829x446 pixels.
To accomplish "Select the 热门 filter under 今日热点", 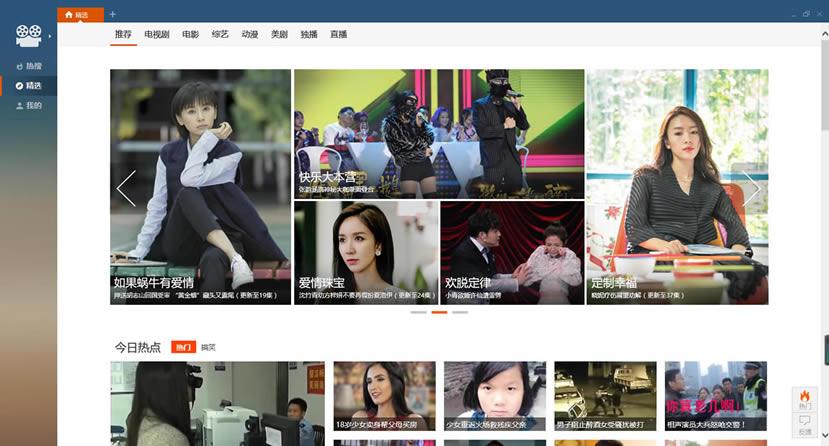I will point(183,347).
